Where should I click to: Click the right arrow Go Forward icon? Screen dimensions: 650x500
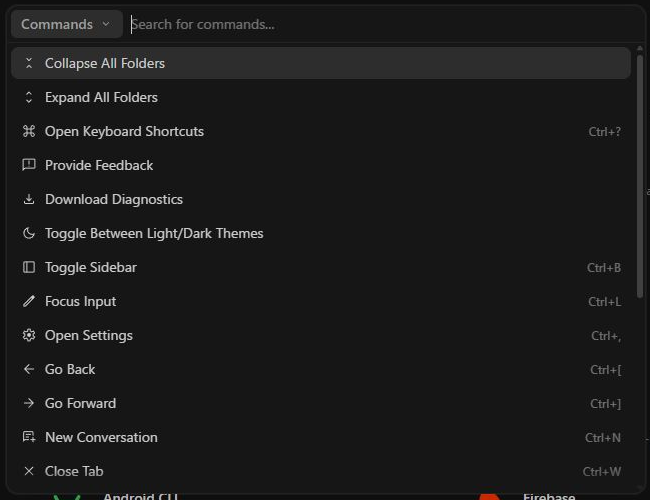coord(29,403)
